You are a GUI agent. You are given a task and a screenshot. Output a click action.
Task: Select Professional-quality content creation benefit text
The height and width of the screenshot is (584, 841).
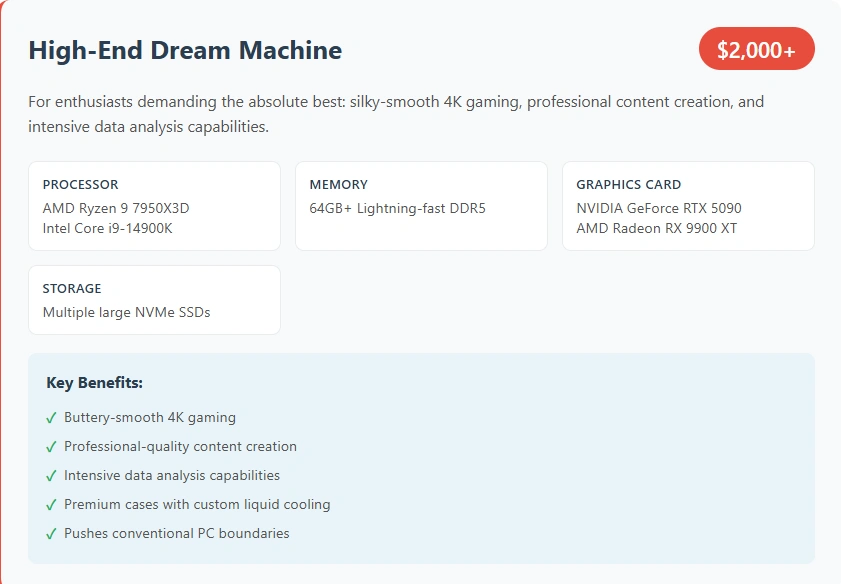180,447
